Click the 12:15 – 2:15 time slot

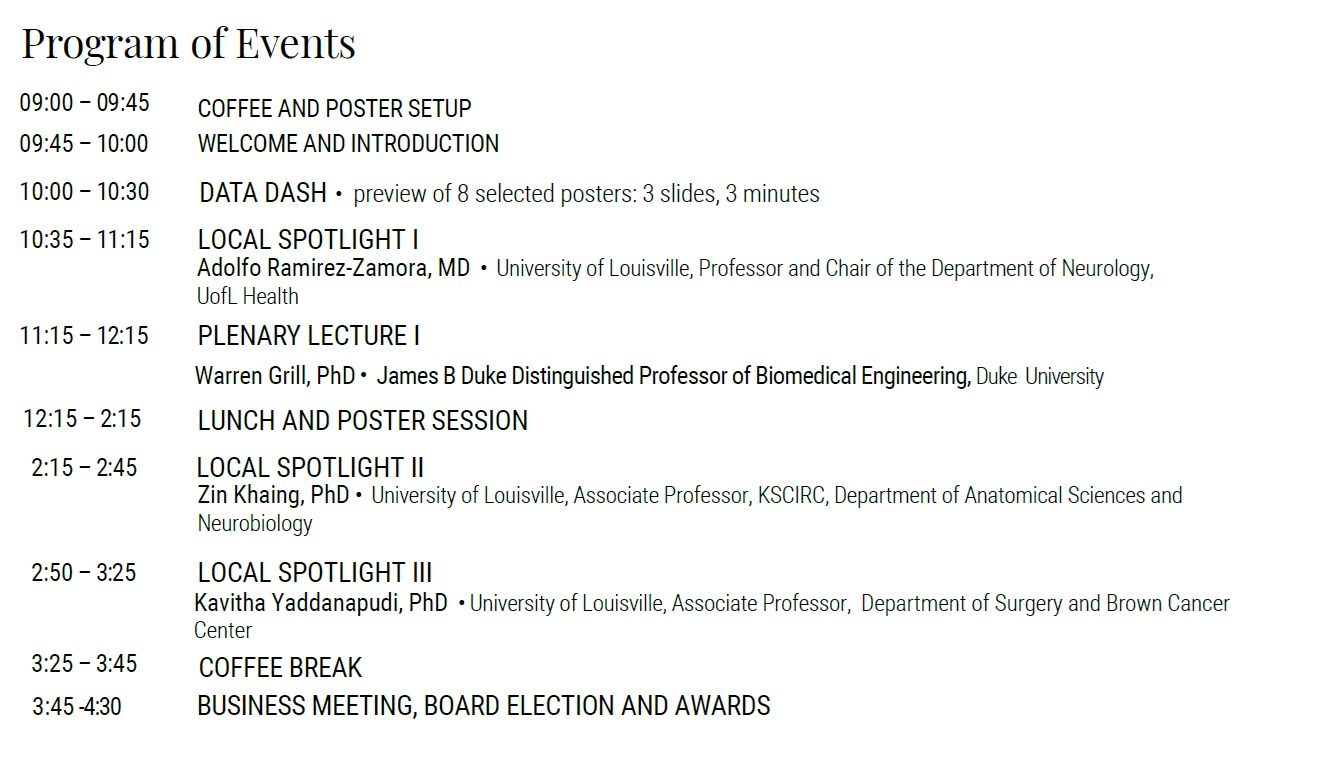(x=82, y=419)
